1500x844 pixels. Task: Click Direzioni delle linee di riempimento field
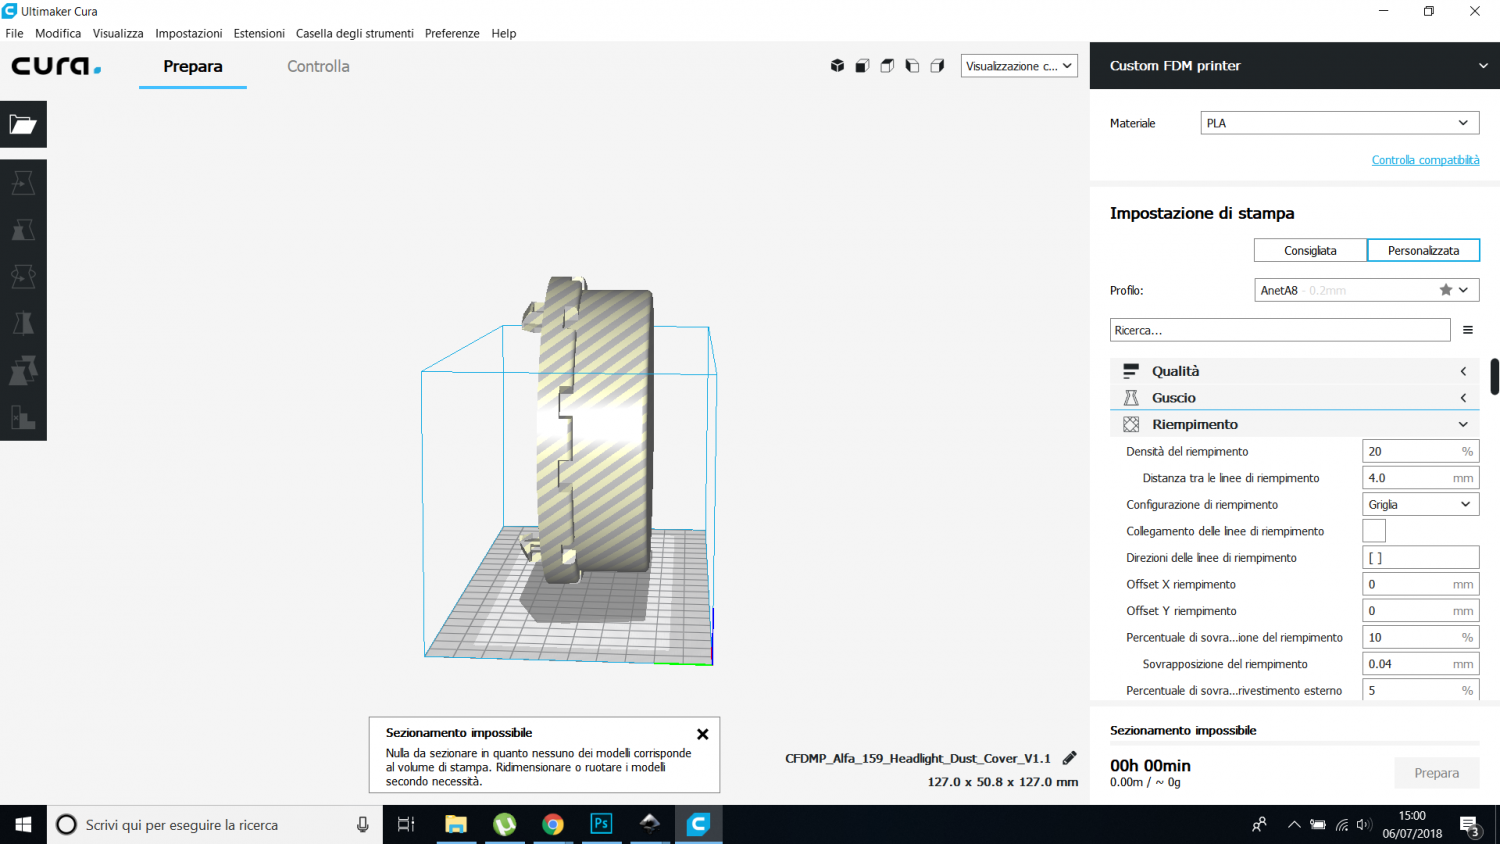(x=1421, y=558)
